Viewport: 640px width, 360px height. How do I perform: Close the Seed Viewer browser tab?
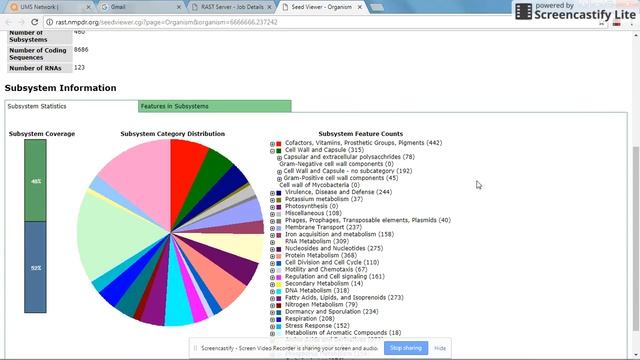tap(360, 7)
